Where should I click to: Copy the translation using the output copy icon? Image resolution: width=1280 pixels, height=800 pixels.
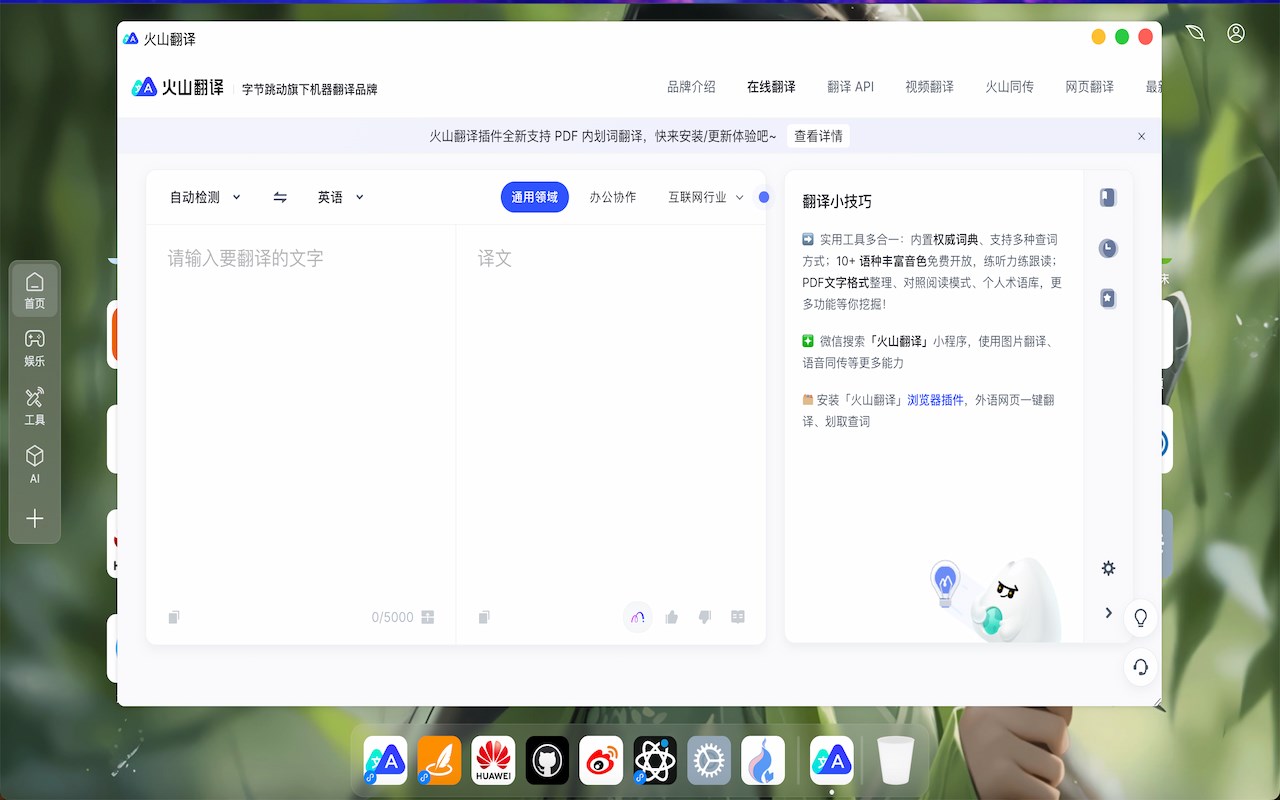pyautogui.click(x=484, y=617)
